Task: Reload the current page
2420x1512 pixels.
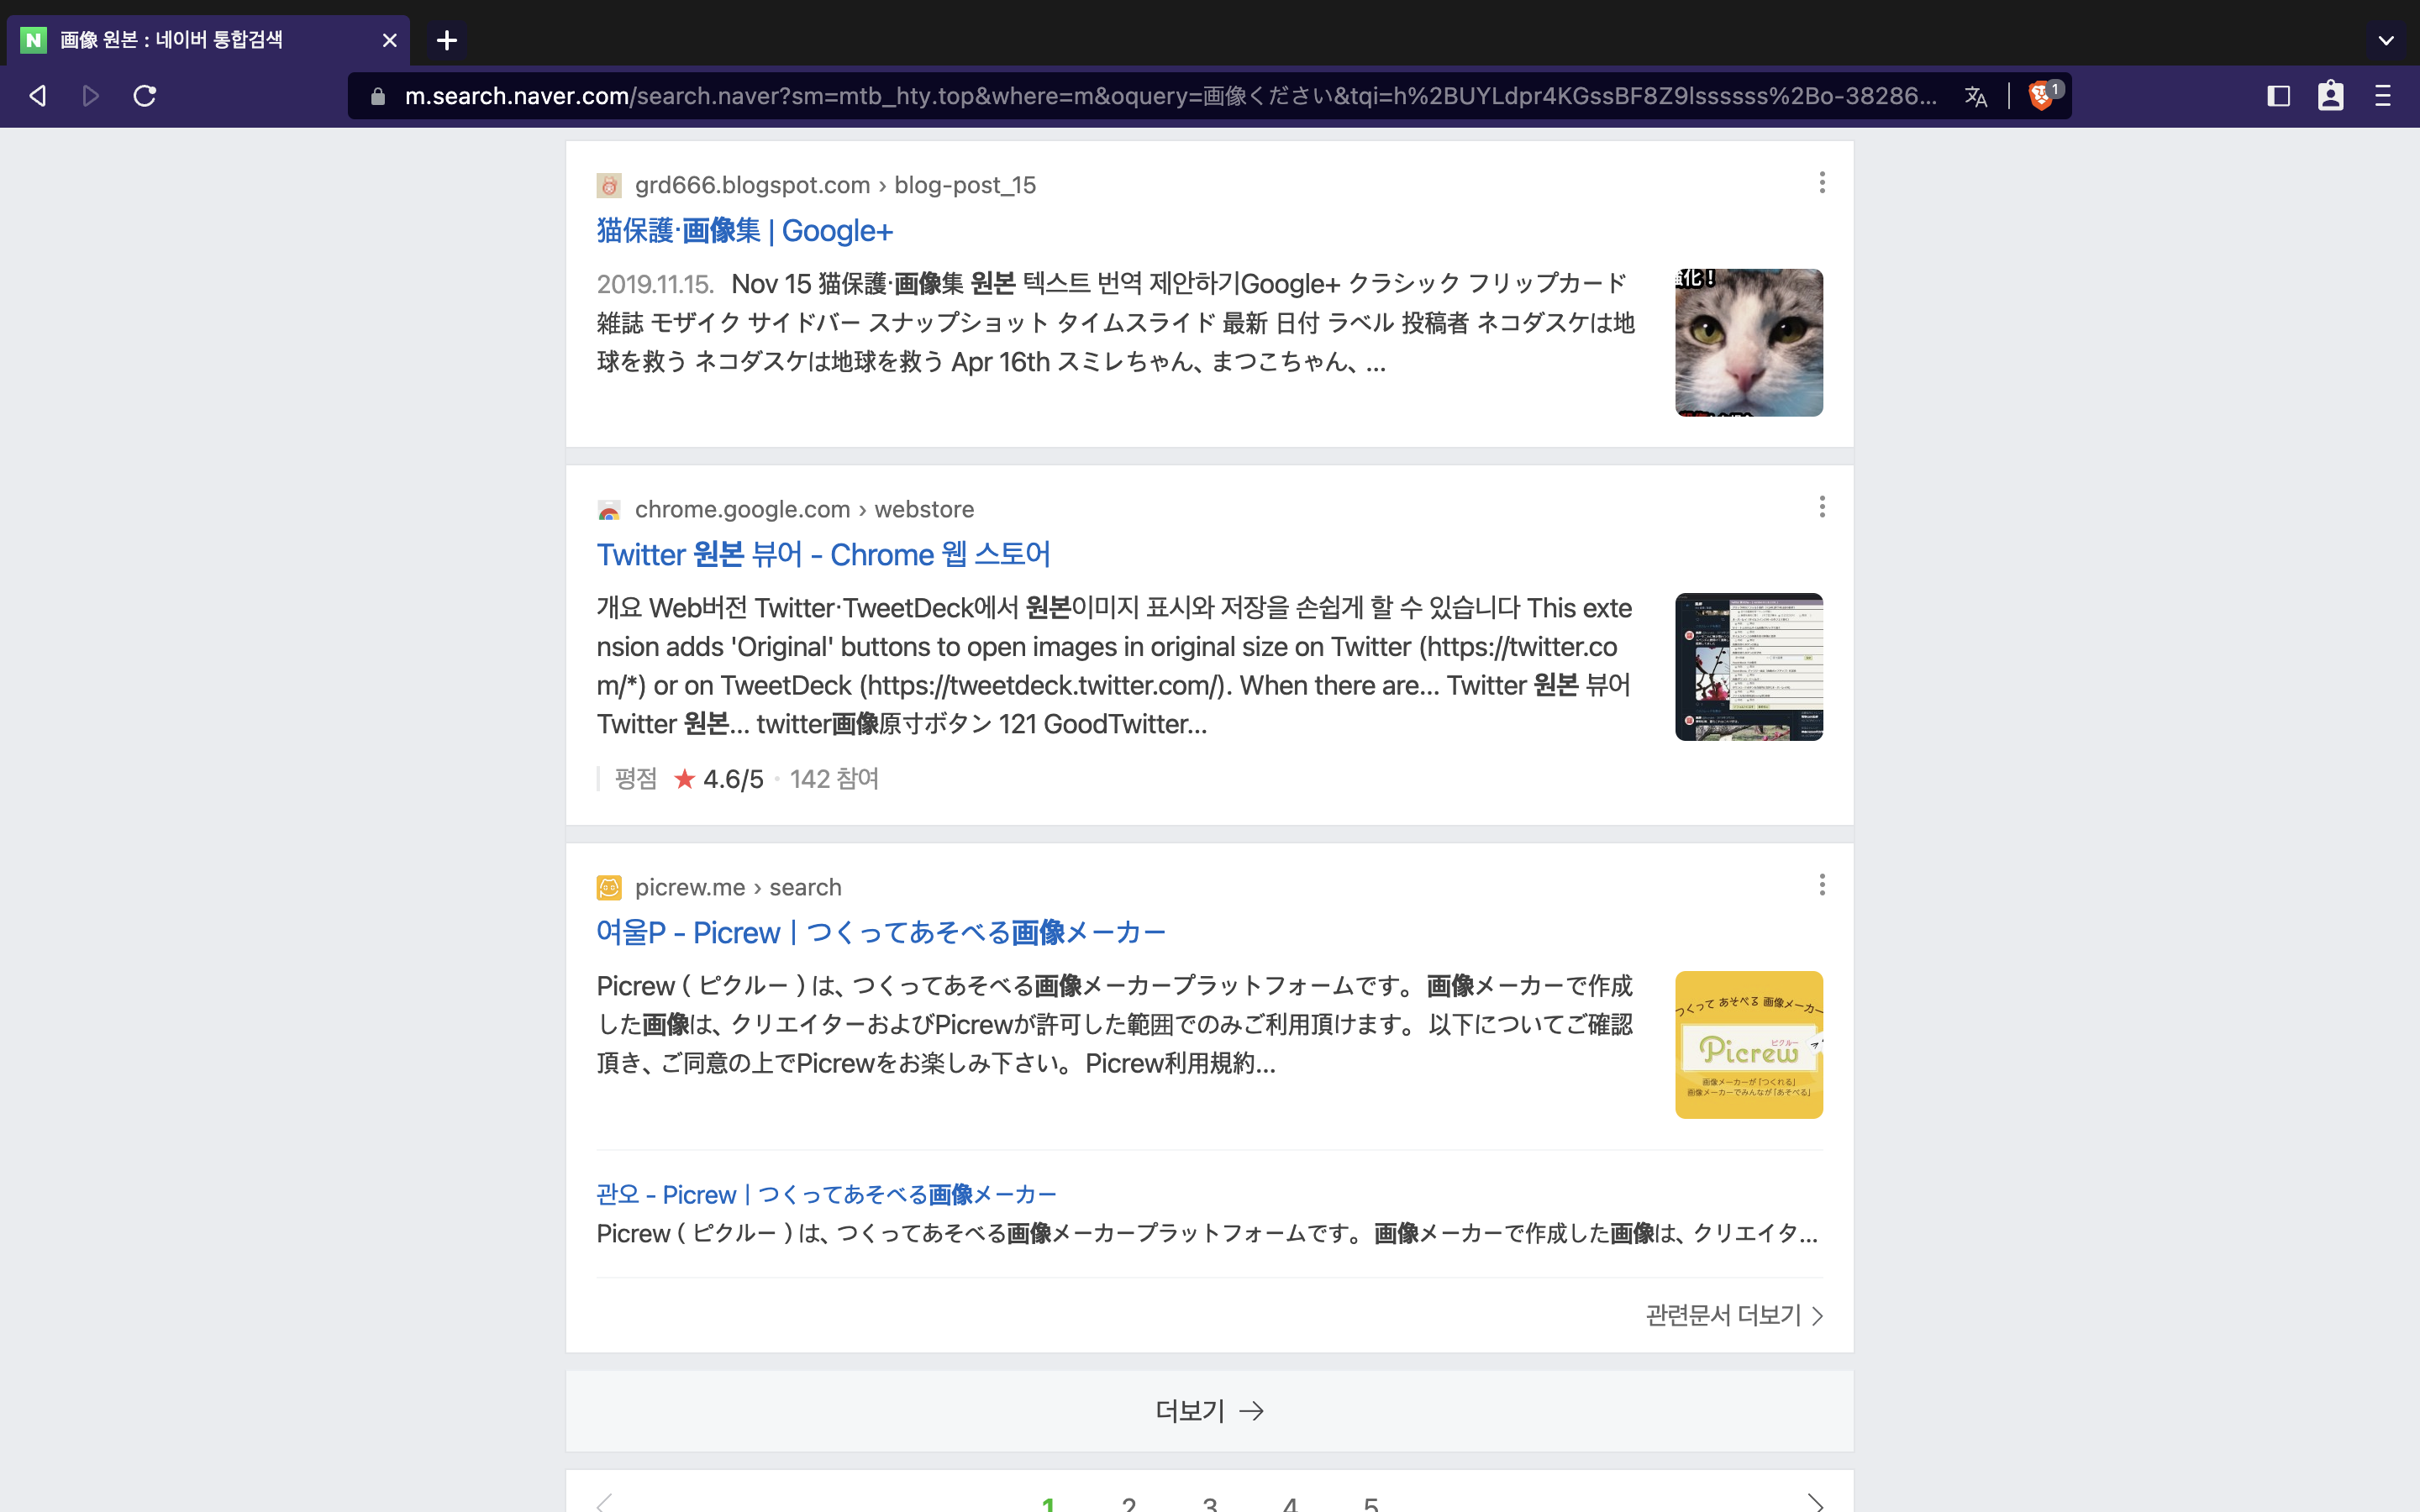Action: [145, 96]
